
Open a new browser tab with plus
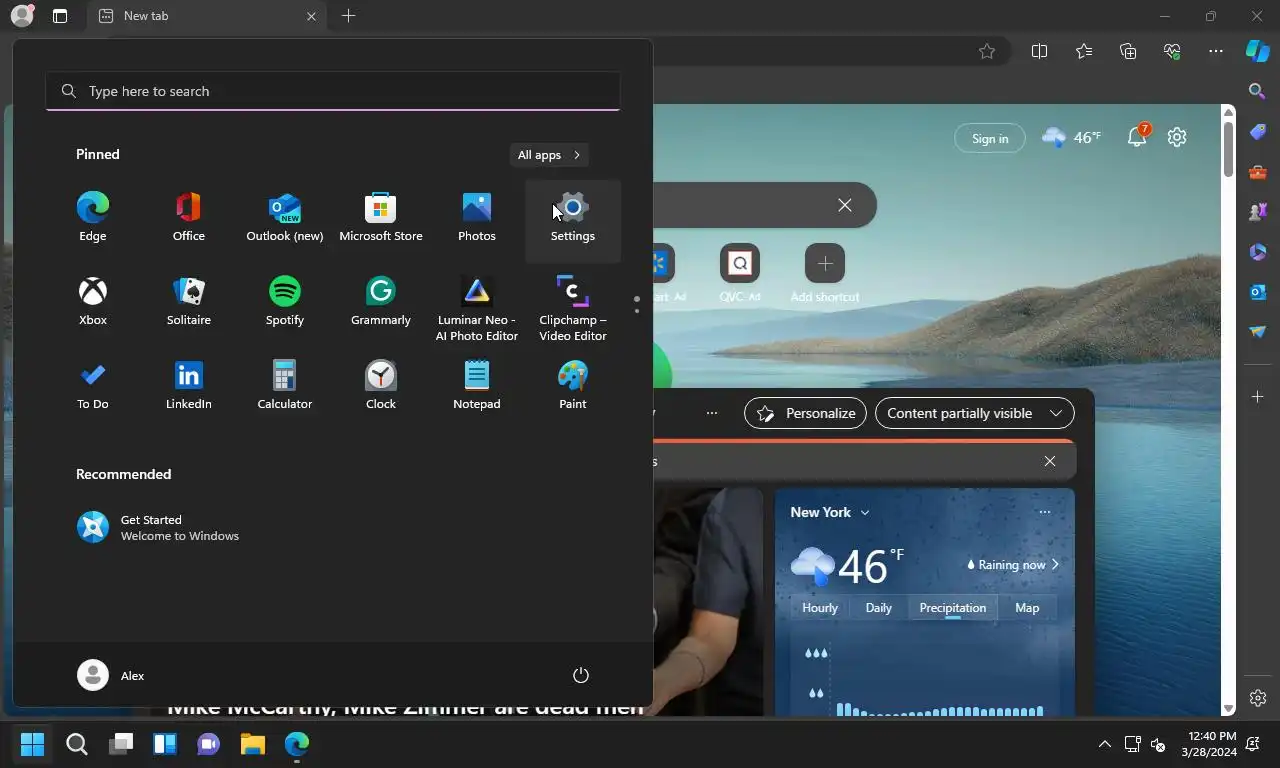[348, 16]
